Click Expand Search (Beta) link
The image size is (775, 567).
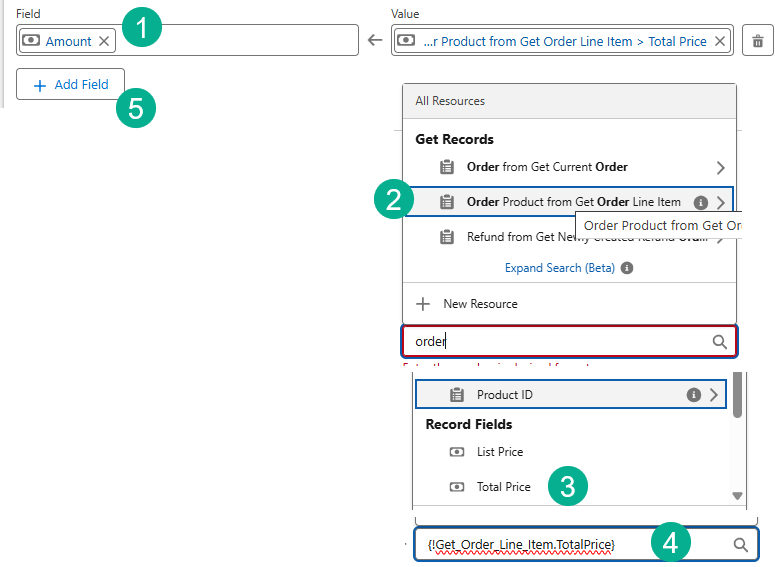click(x=560, y=268)
